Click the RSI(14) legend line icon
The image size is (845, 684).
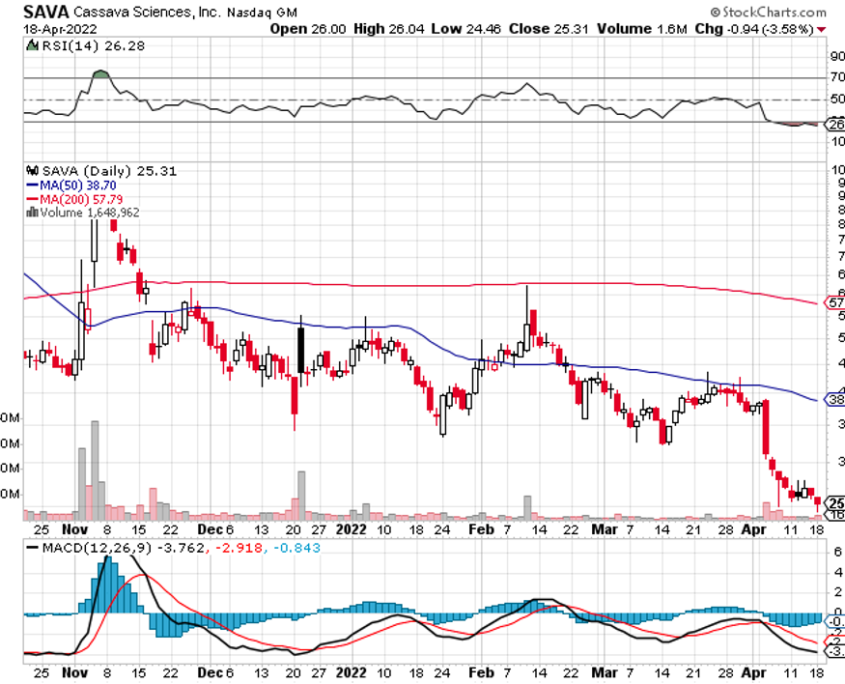click(x=30, y=45)
